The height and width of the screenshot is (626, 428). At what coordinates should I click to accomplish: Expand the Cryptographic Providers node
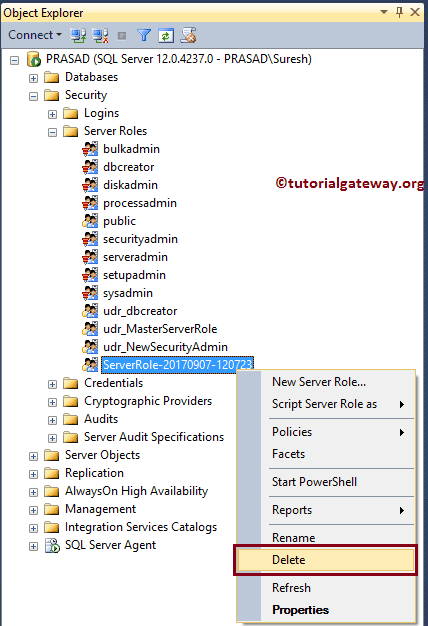52,402
